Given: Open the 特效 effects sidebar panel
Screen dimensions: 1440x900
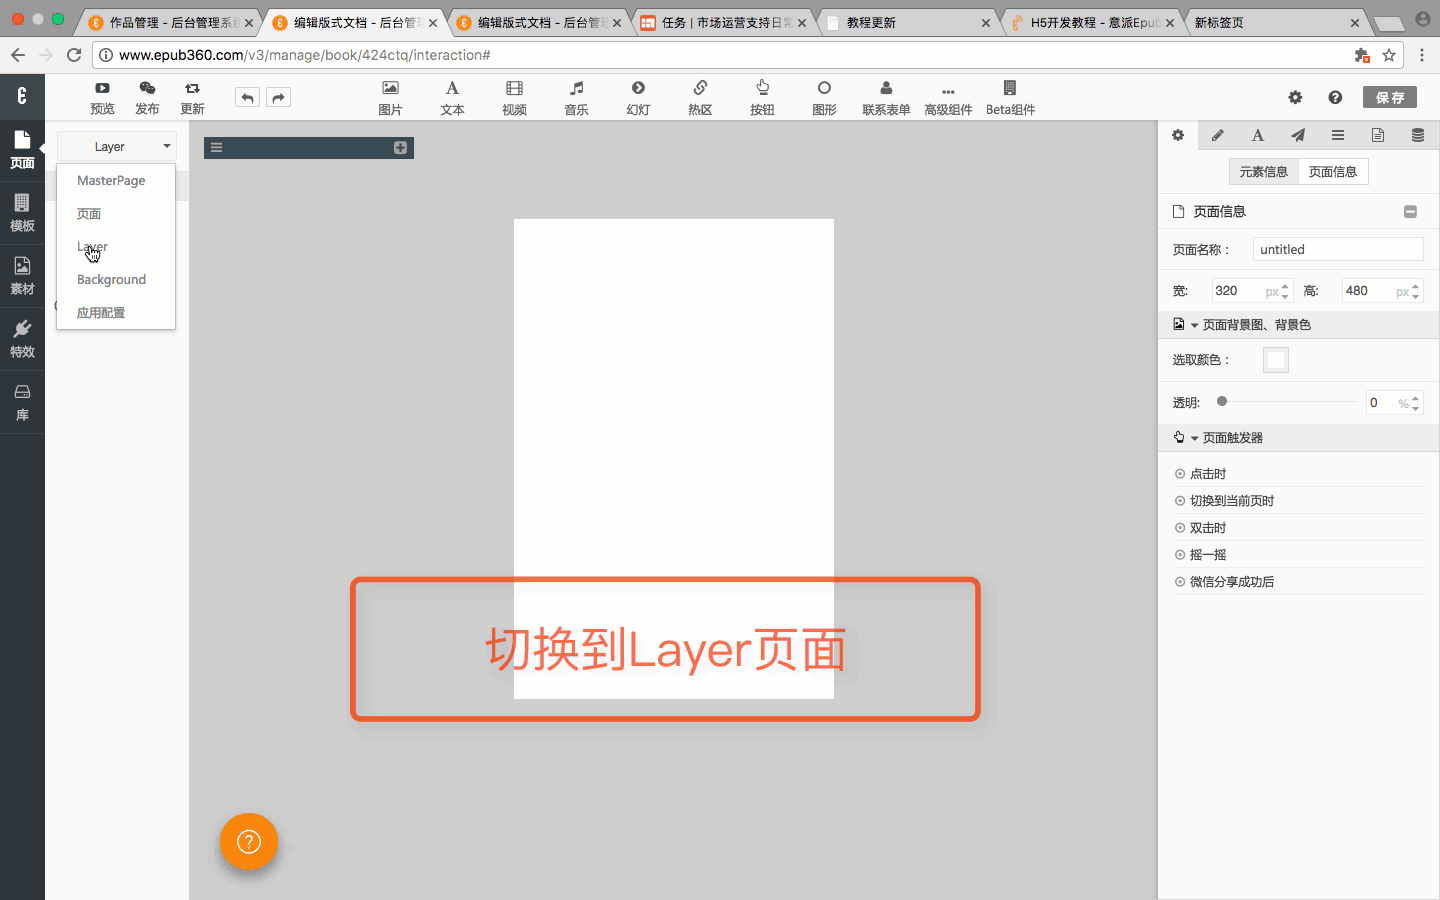Looking at the screenshot, I should 22,338.
